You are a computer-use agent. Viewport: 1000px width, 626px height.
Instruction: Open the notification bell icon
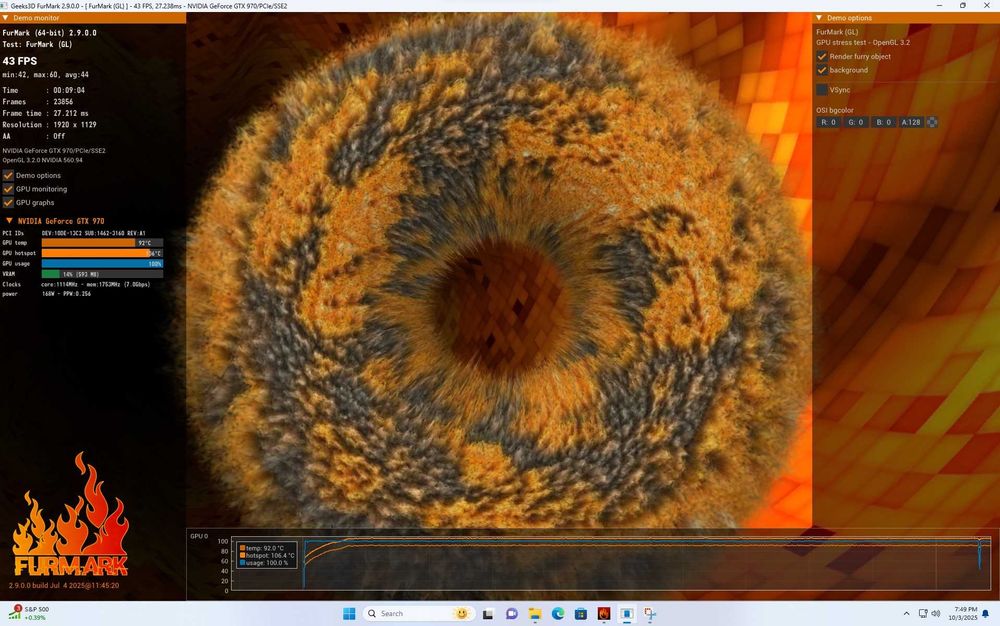(985, 614)
